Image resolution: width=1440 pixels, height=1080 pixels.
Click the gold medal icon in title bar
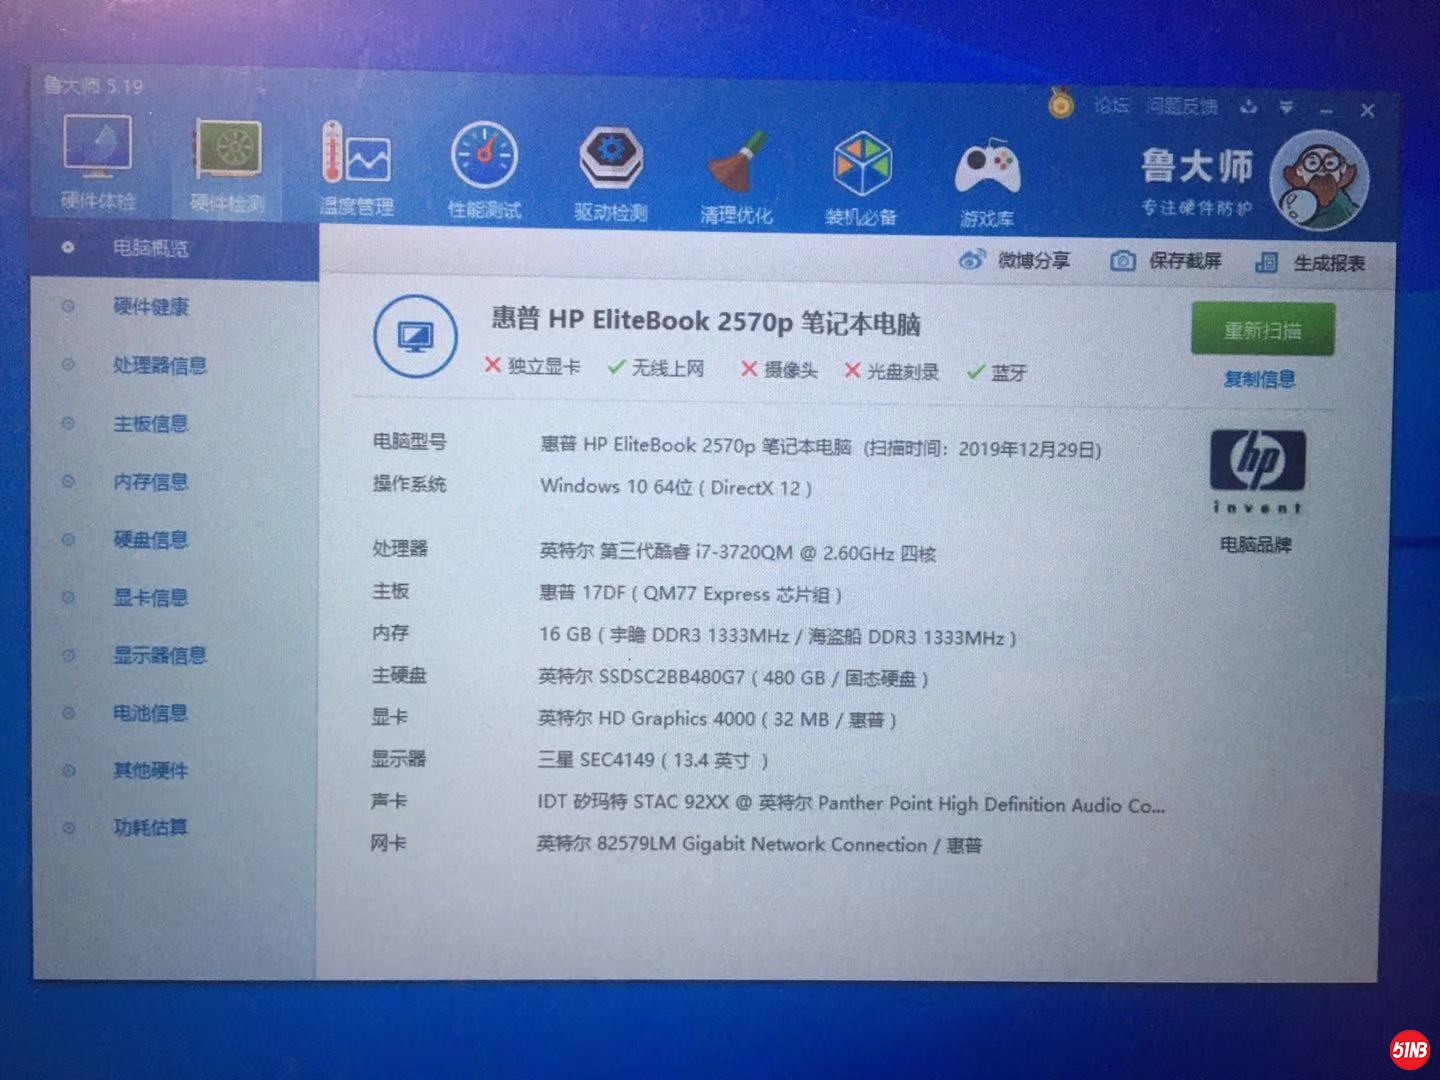pyautogui.click(x=1061, y=103)
